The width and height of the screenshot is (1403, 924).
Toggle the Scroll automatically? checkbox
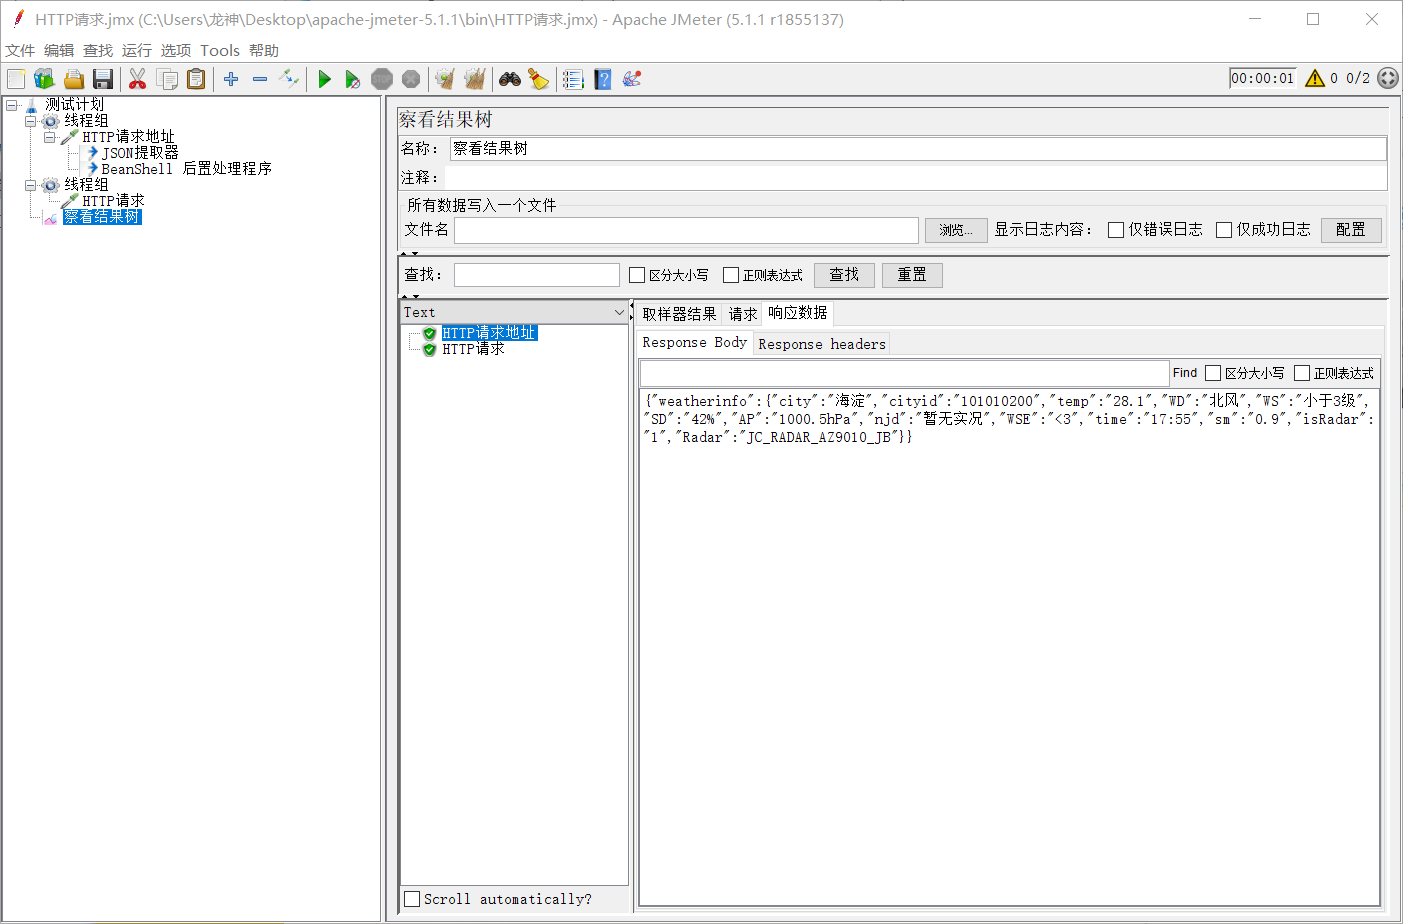coord(412,899)
